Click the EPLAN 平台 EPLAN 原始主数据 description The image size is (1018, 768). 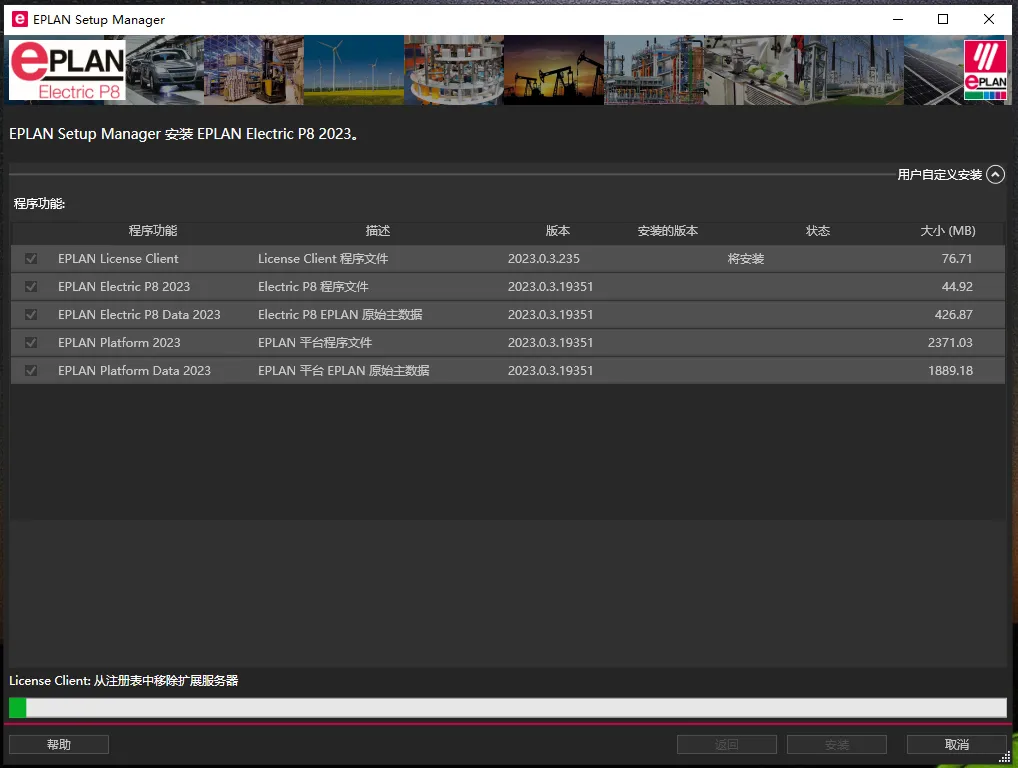click(x=343, y=370)
